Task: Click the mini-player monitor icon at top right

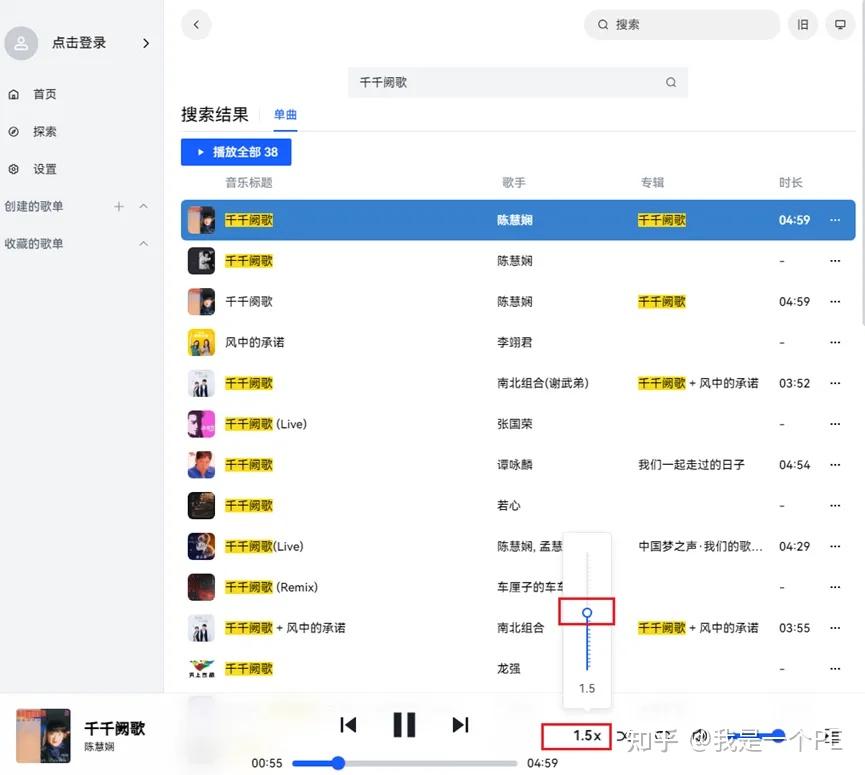Action: pyautogui.click(x=840, y=24)
